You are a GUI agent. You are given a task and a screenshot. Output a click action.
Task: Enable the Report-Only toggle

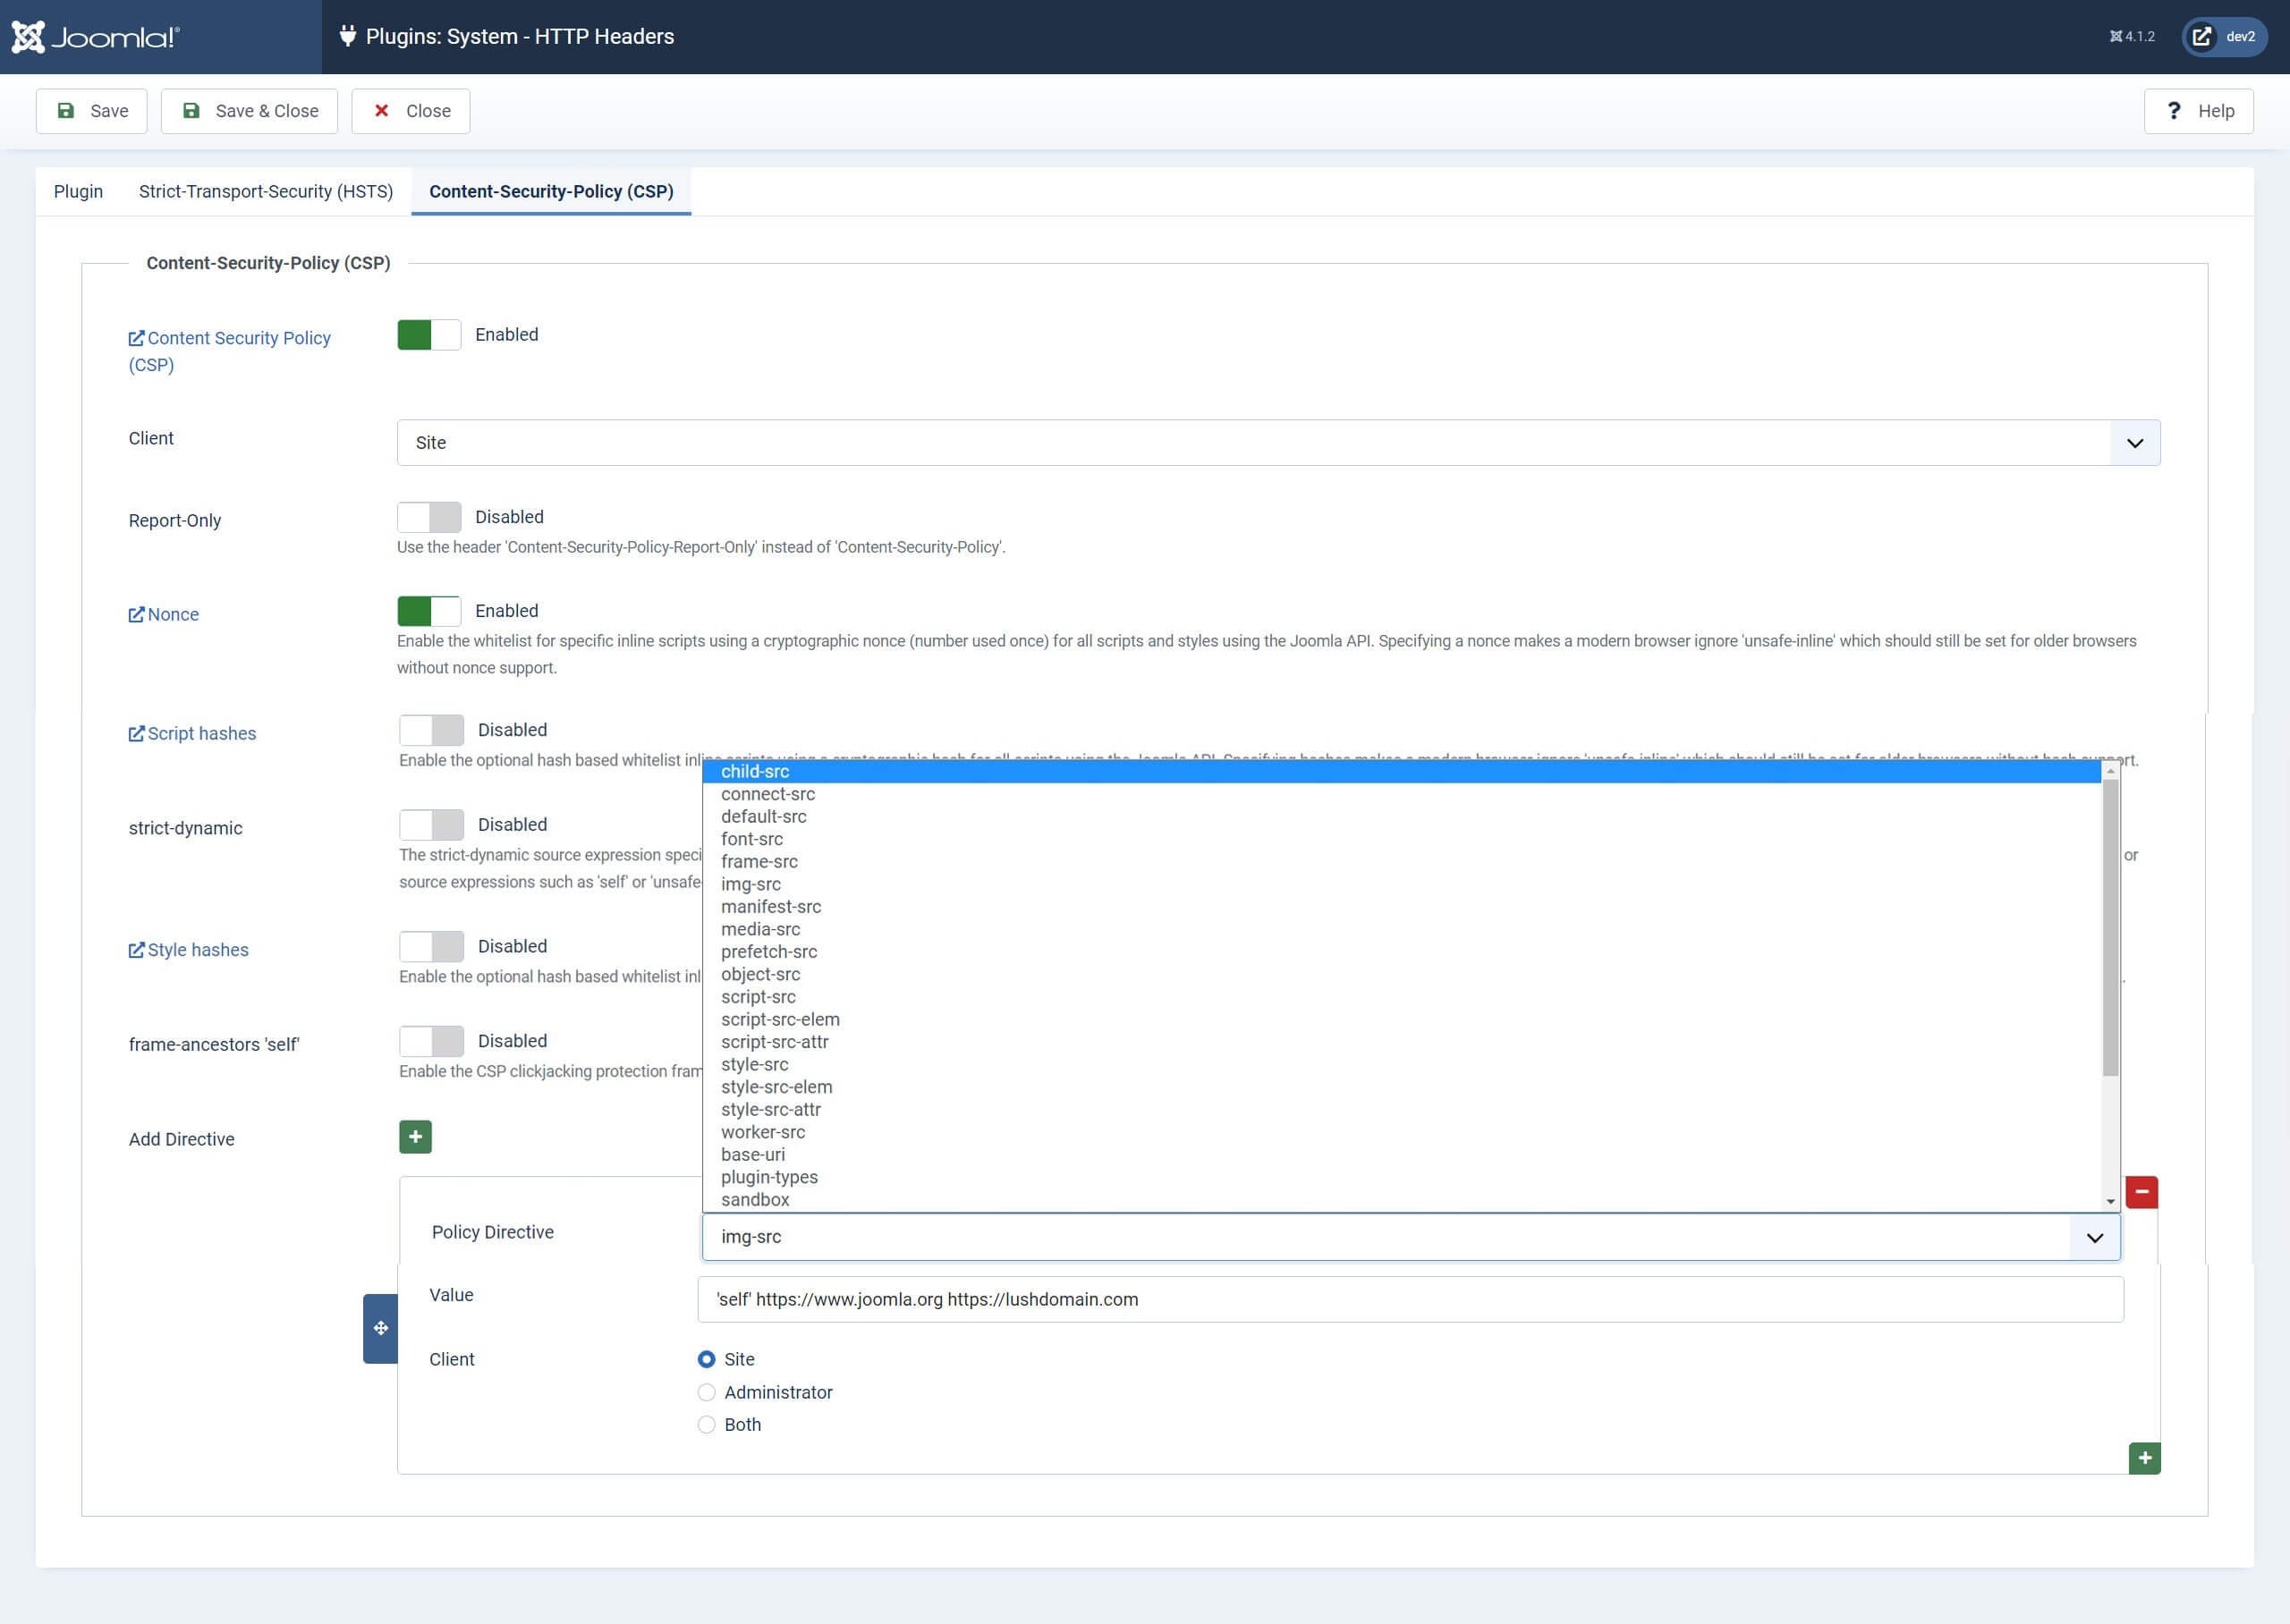[x=428, y=516]
